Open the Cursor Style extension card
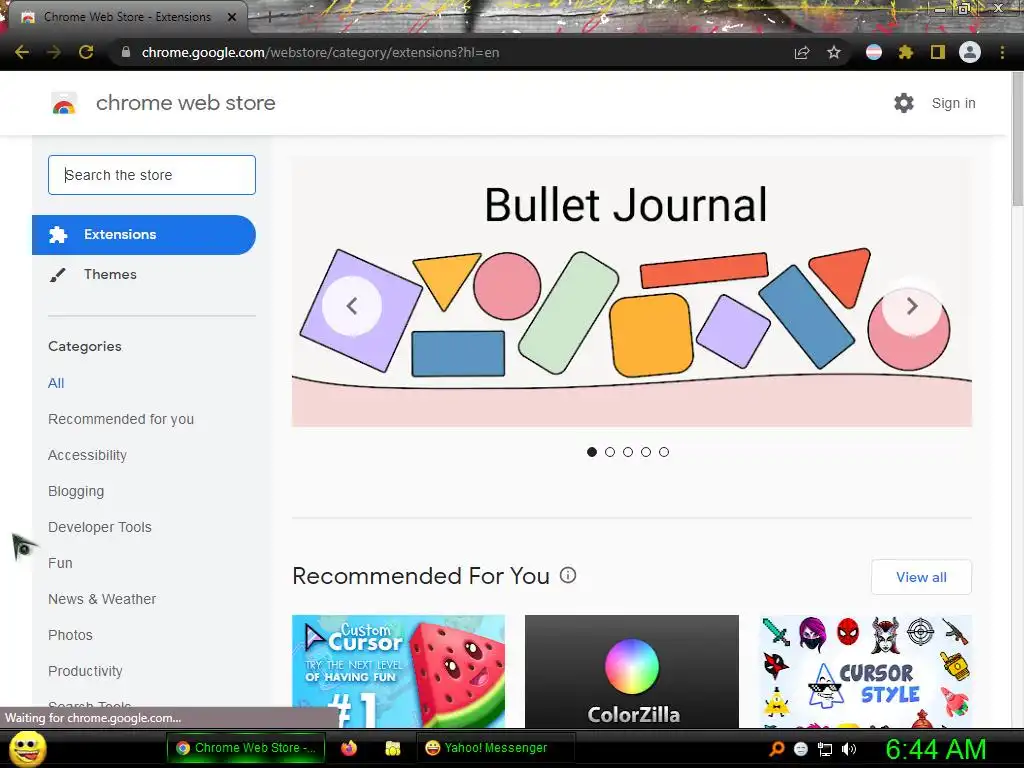The width and height of the screenshot is (1024, 768). tap(865, 671)
